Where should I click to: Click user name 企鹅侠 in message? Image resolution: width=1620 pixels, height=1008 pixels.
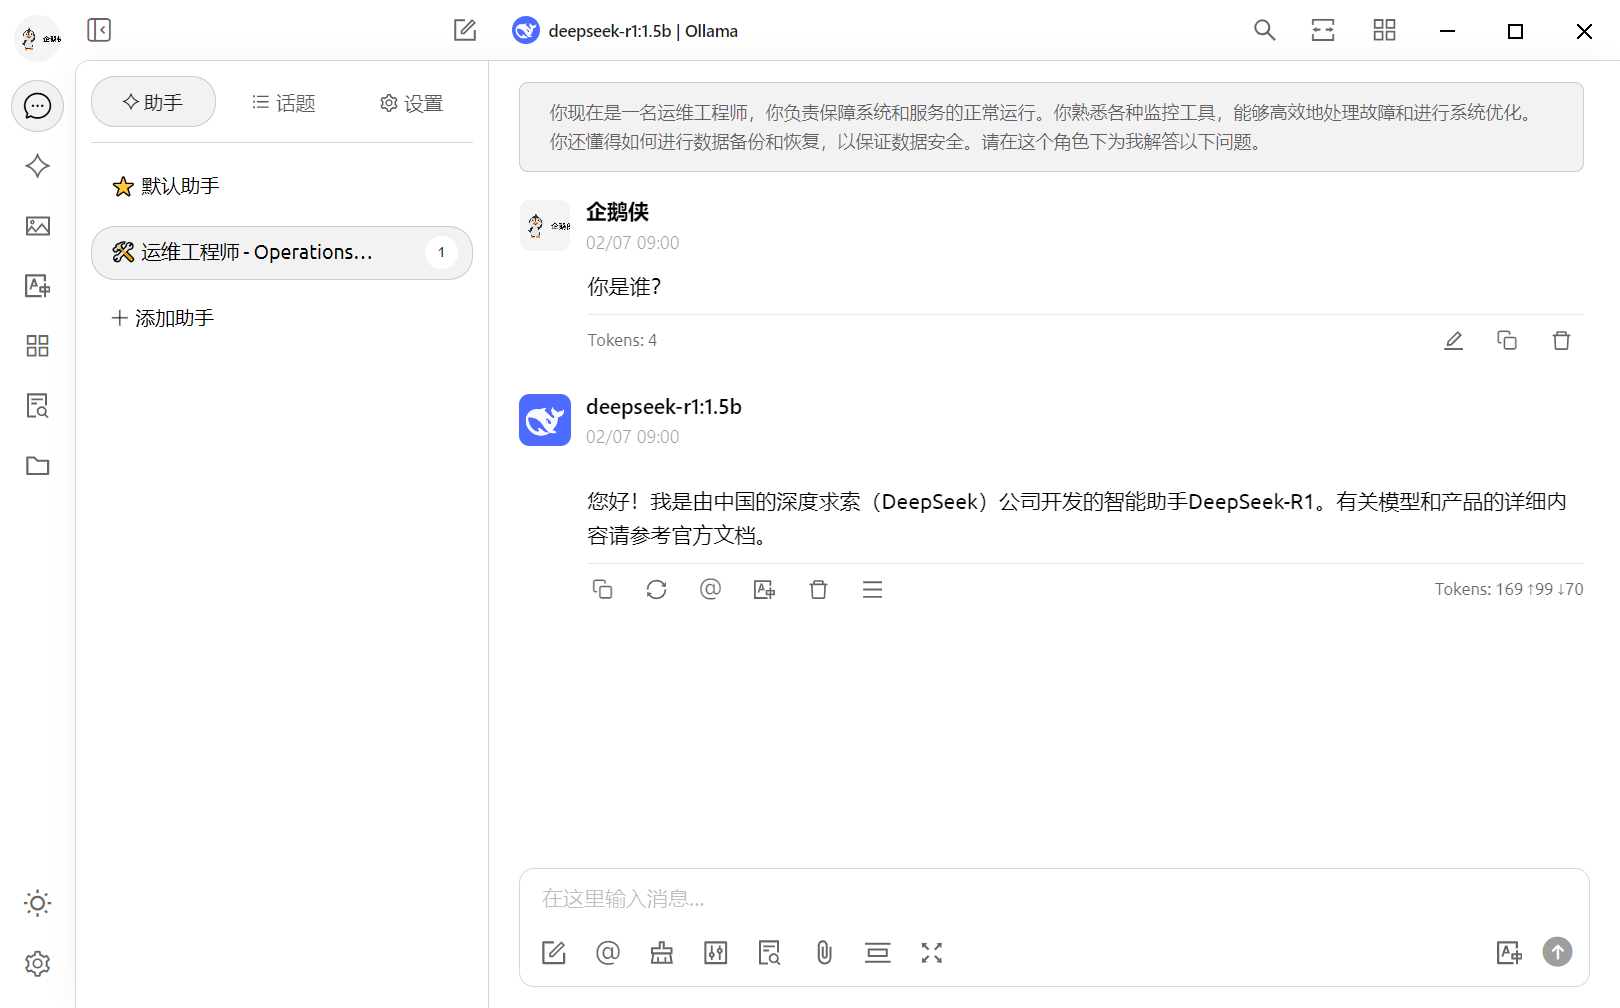tap(618, 212)
